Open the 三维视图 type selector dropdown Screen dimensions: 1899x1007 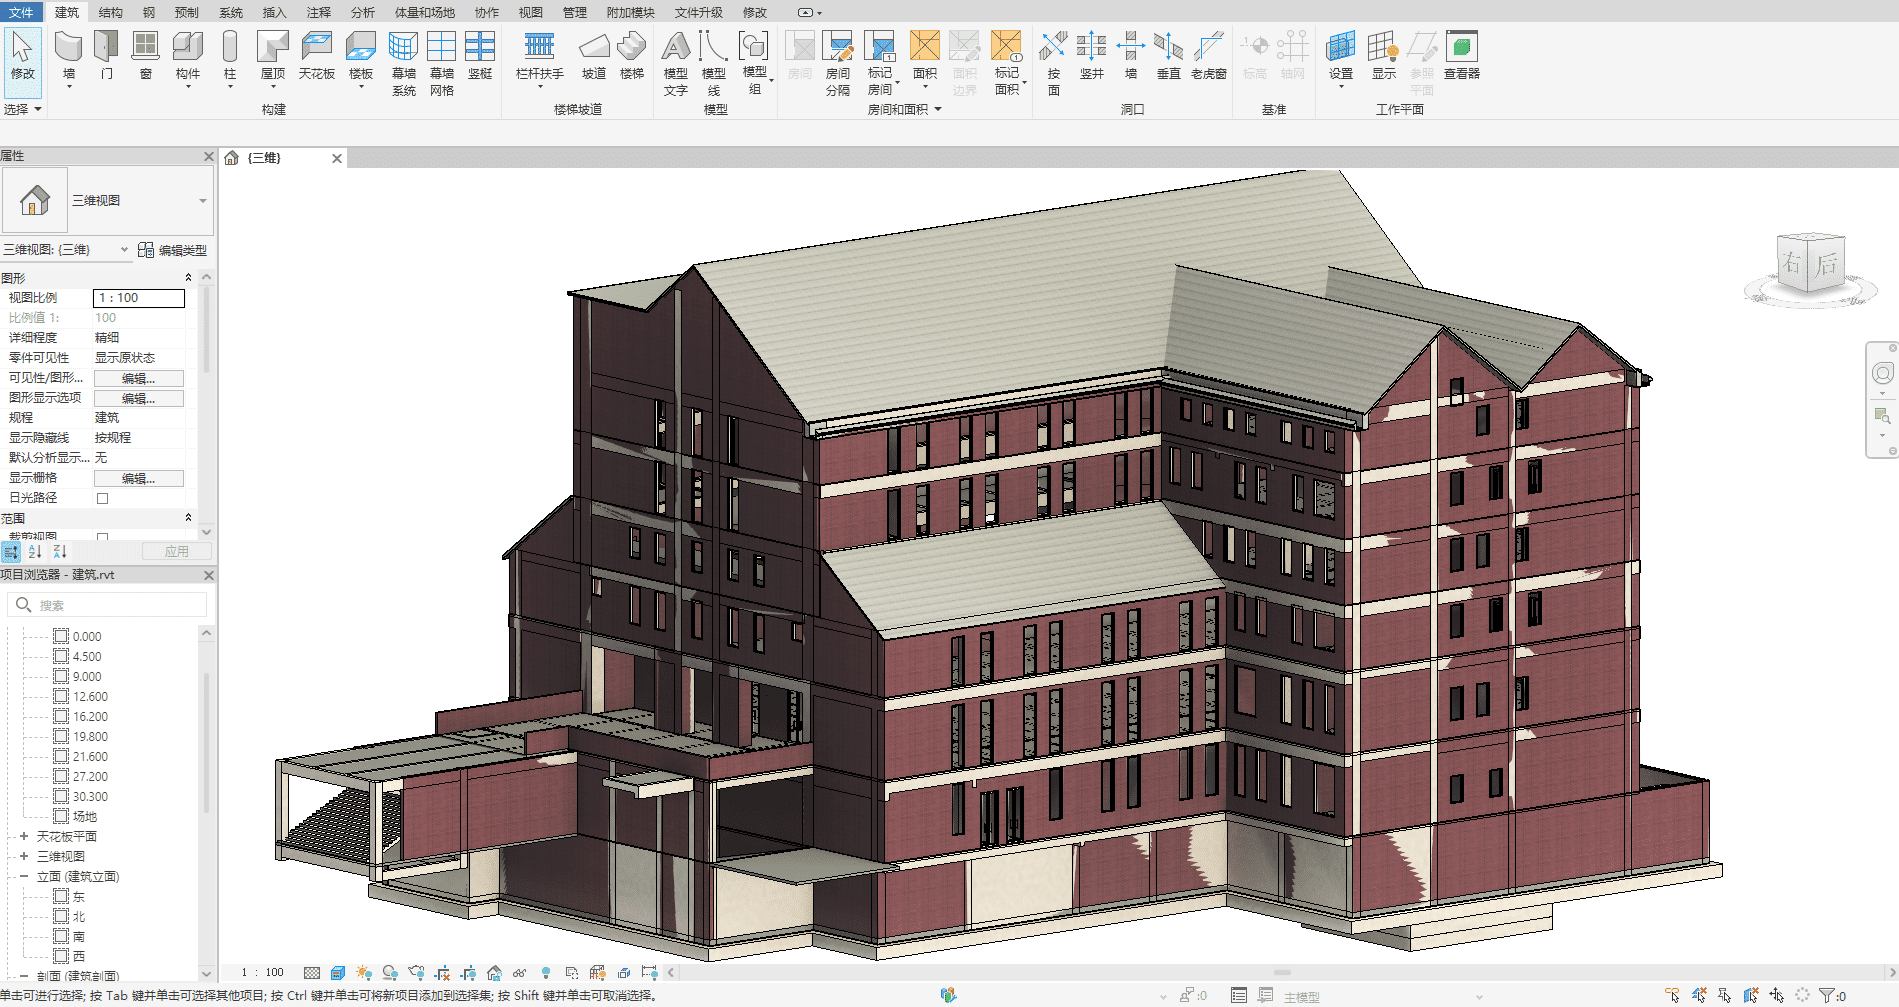click(203, 201)
